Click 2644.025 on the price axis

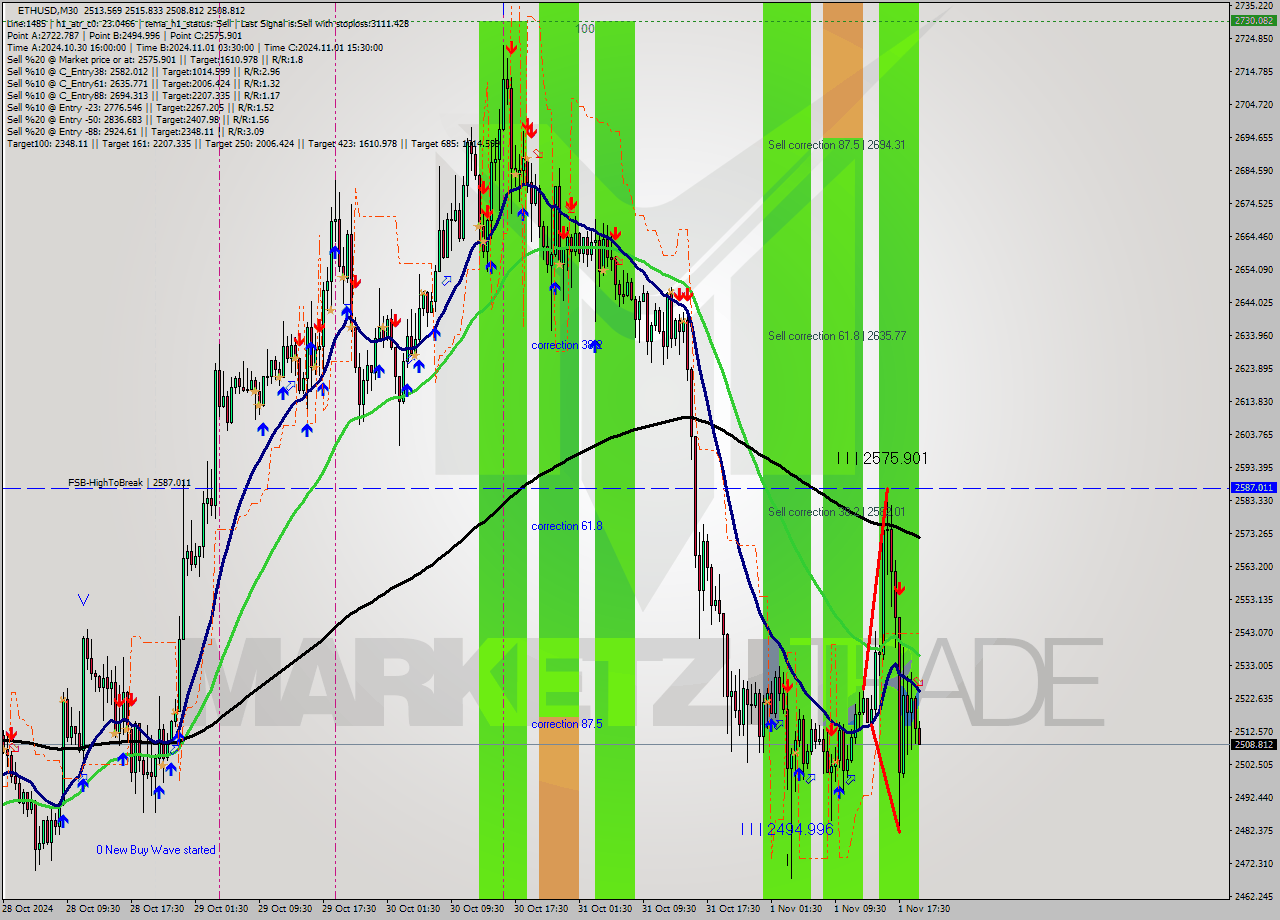pyautogui.click(x=1253, y=303)
